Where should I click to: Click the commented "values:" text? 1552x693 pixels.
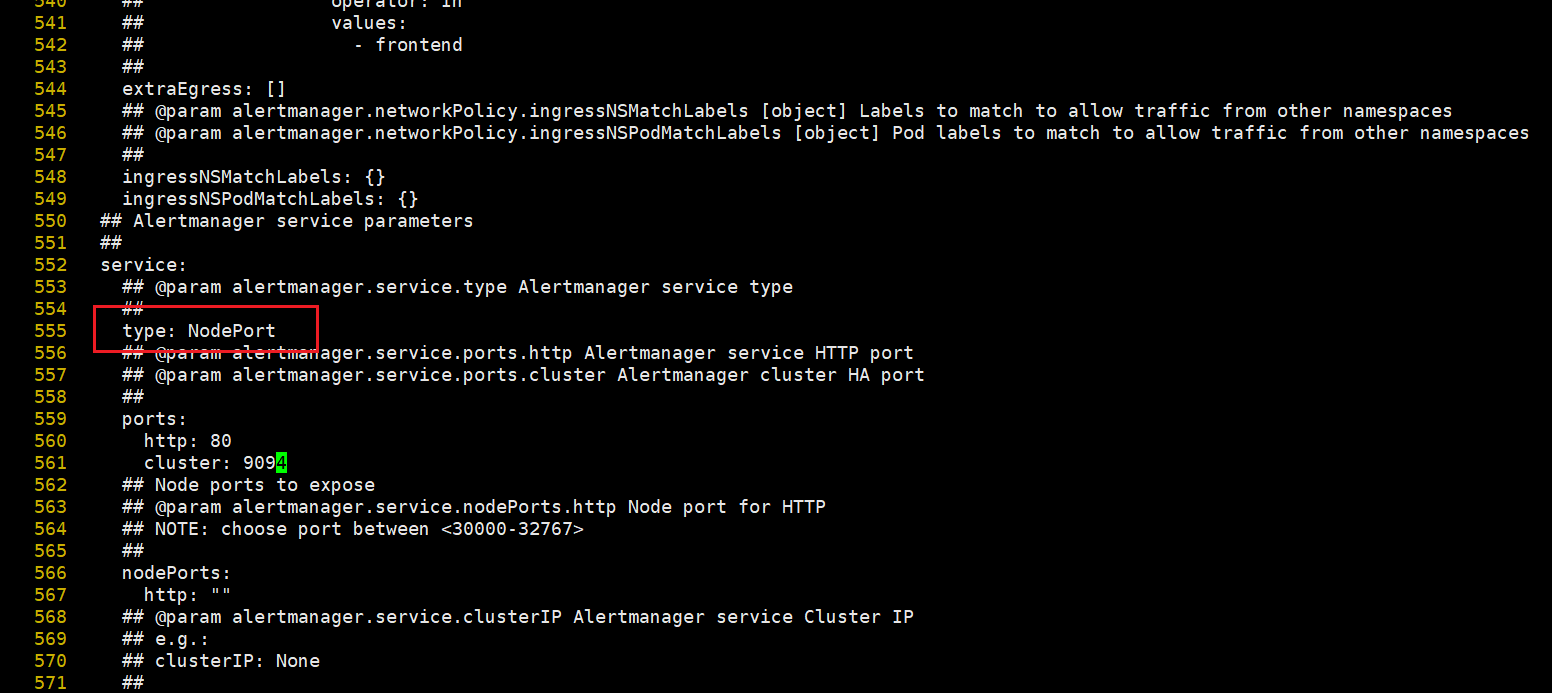click(x=369, y=23)
